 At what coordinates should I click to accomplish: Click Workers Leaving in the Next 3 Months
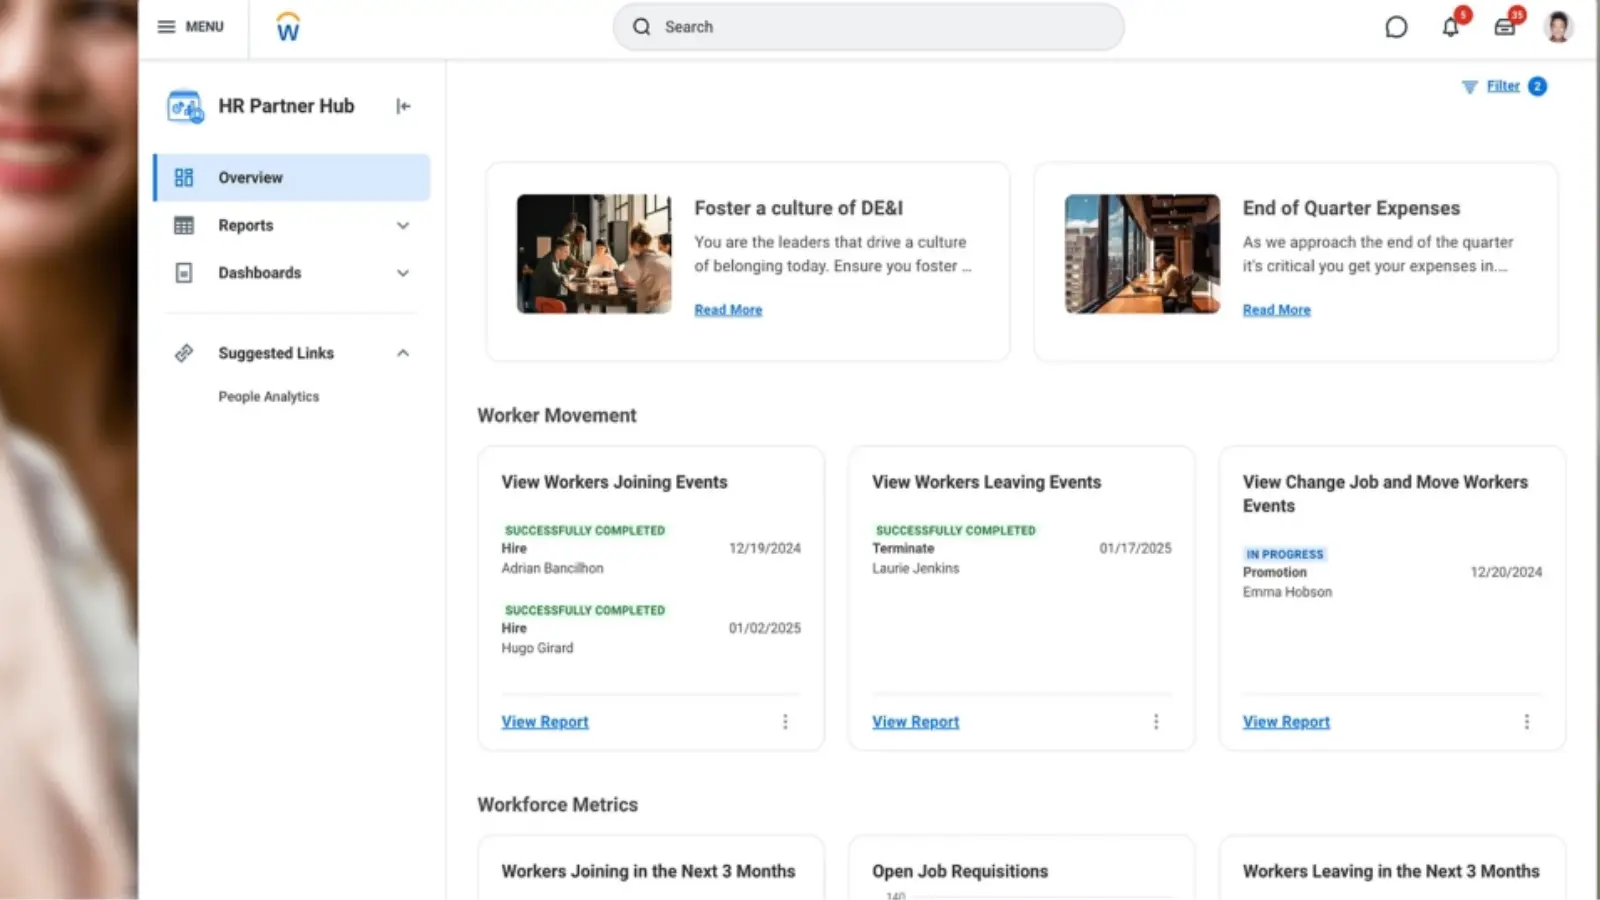[1391, 872]
